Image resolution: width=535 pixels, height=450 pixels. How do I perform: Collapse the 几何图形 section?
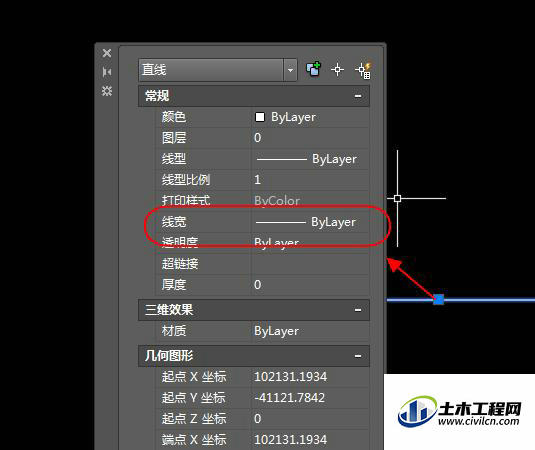pyautogui.click(x=358, y=356)
